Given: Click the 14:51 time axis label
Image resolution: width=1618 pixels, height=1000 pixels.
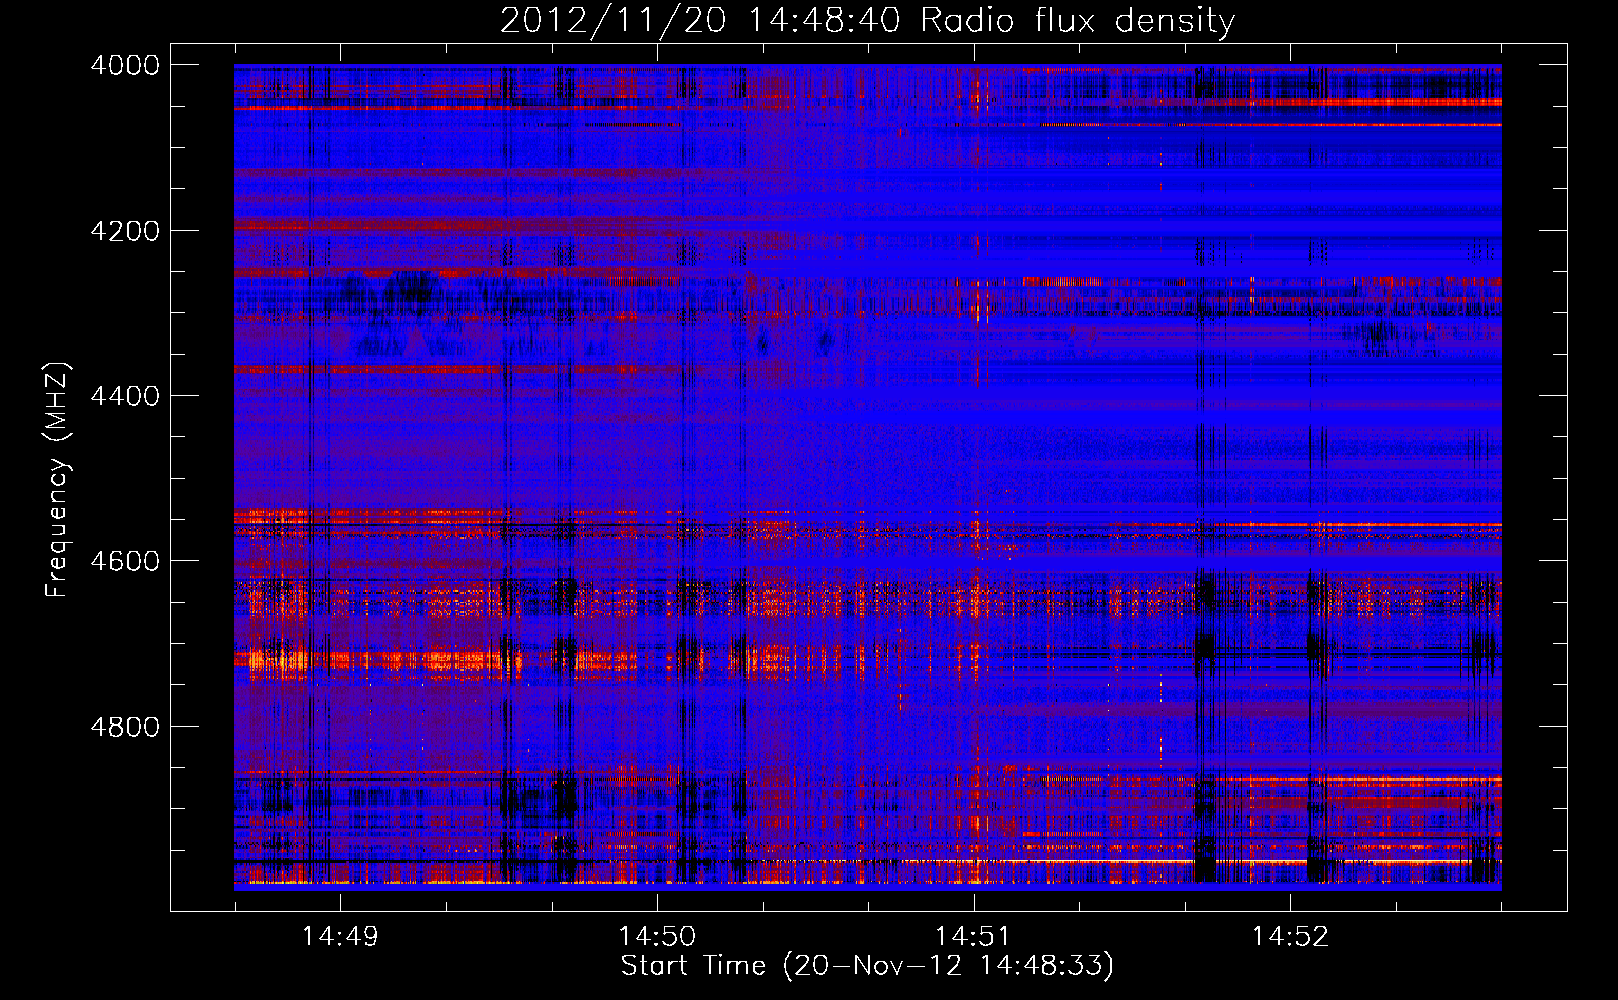Looking at the screenshot, I should (x=974, y=937).
